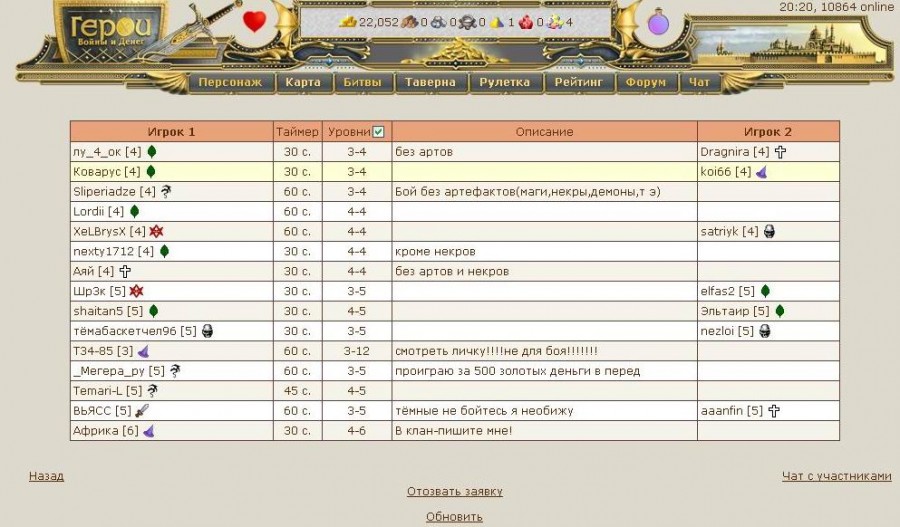Viewport: 900px width, 527px height.
Task: Click the Отозвать заявку link
Action: pyautogui.click(x=454, y=492)
